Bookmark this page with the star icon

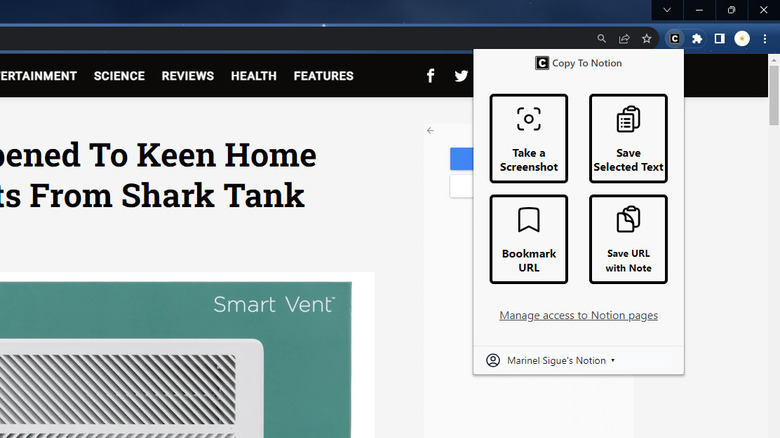tap(646, 38)
